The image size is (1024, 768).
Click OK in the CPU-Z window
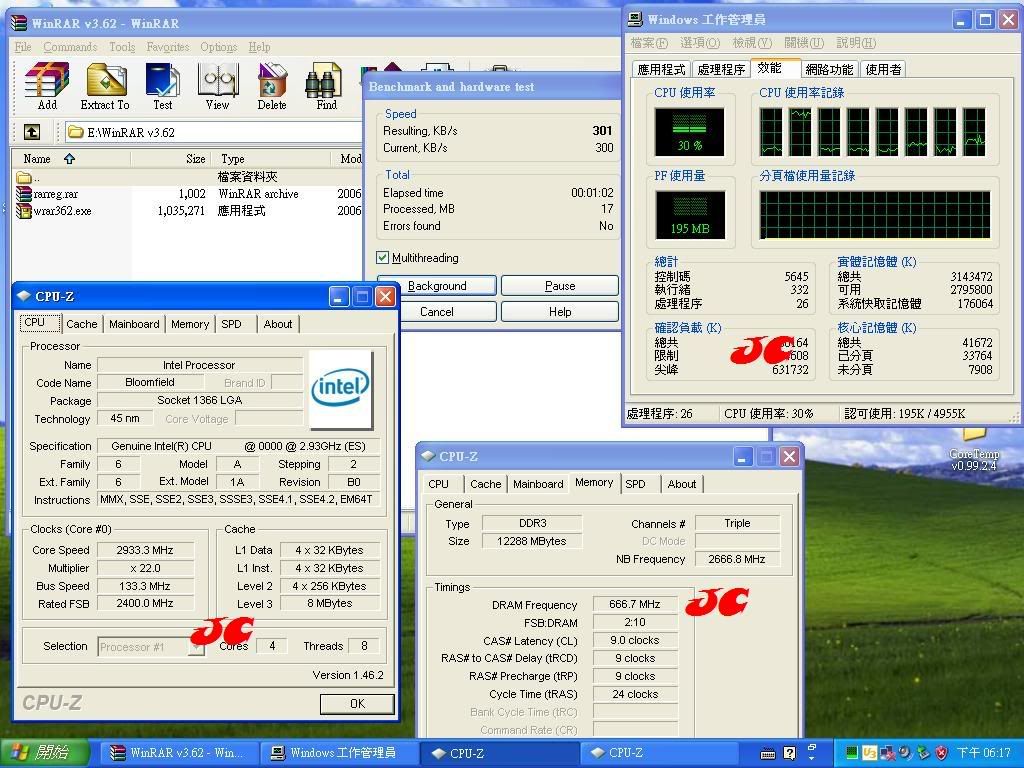(357, 703)
